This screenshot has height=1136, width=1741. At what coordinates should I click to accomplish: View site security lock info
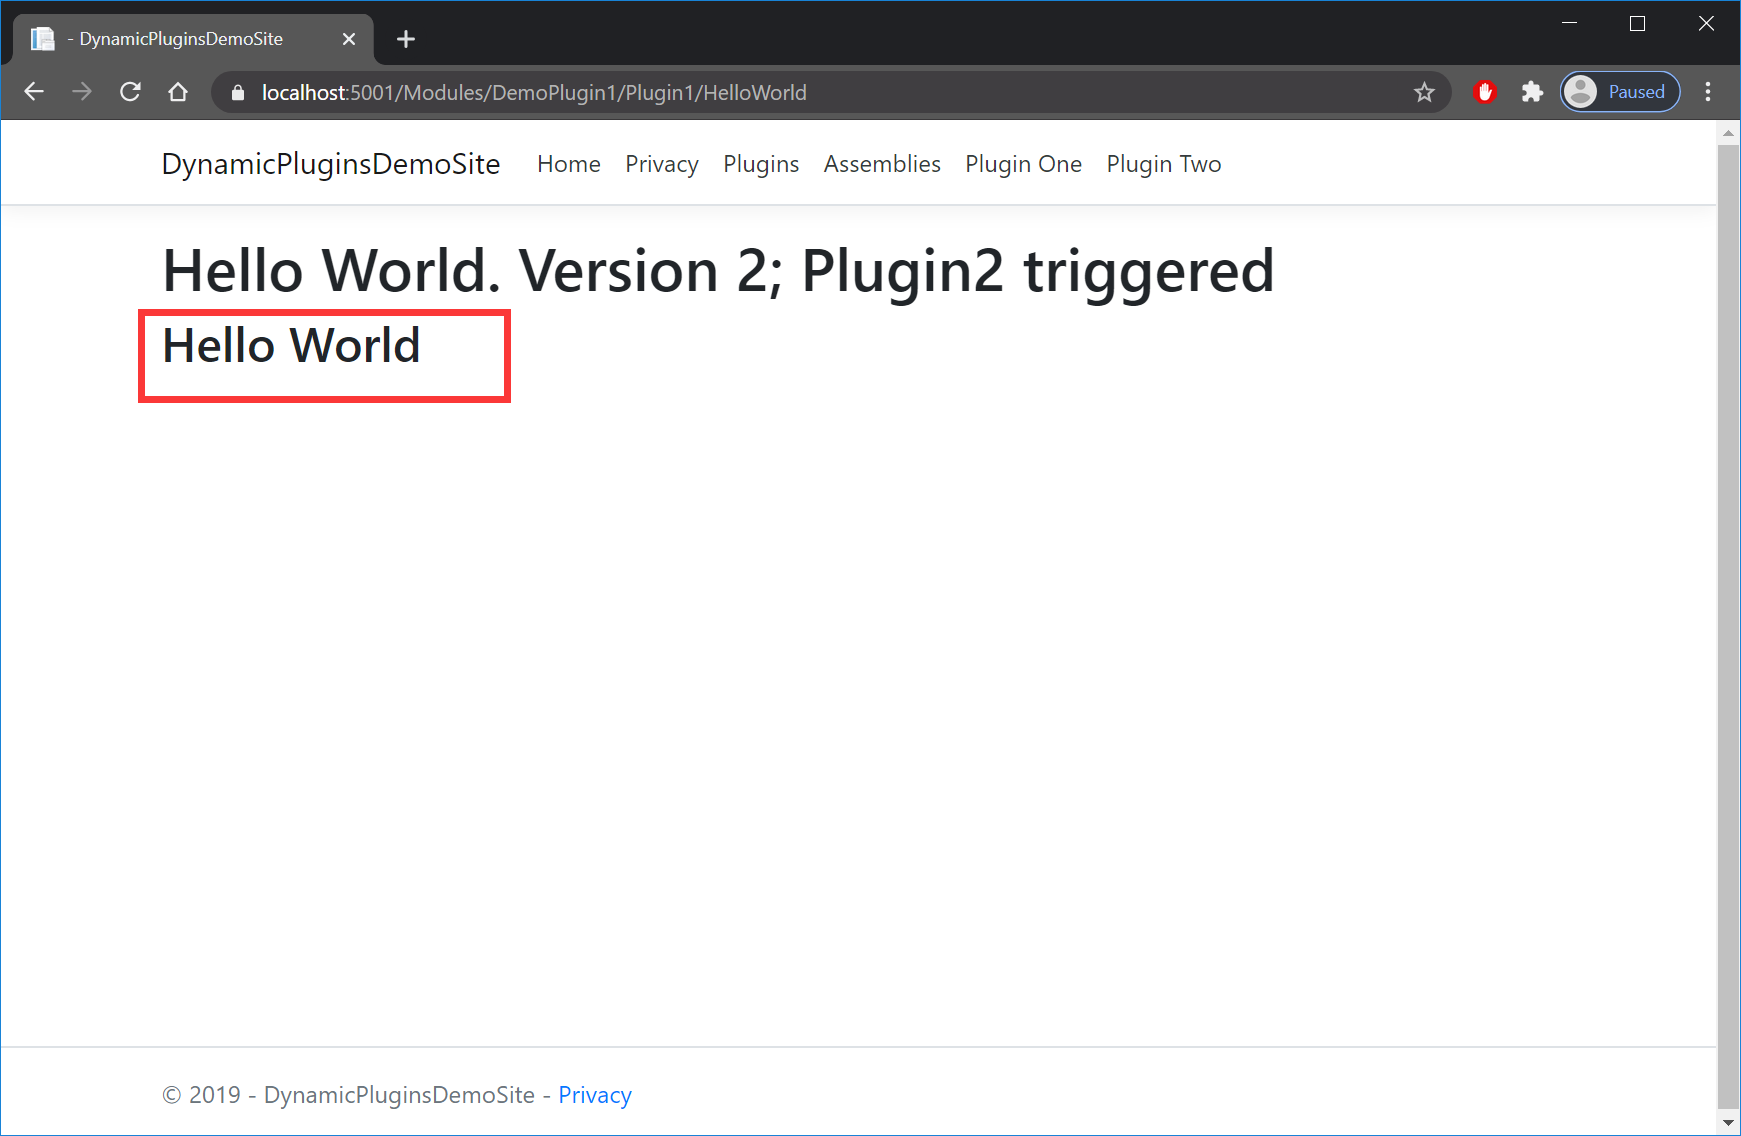point(238,93)
